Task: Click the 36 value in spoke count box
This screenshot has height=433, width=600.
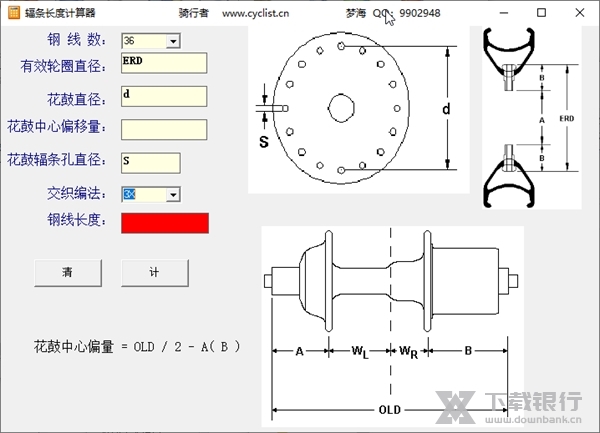Action: (x=144, y=40)
